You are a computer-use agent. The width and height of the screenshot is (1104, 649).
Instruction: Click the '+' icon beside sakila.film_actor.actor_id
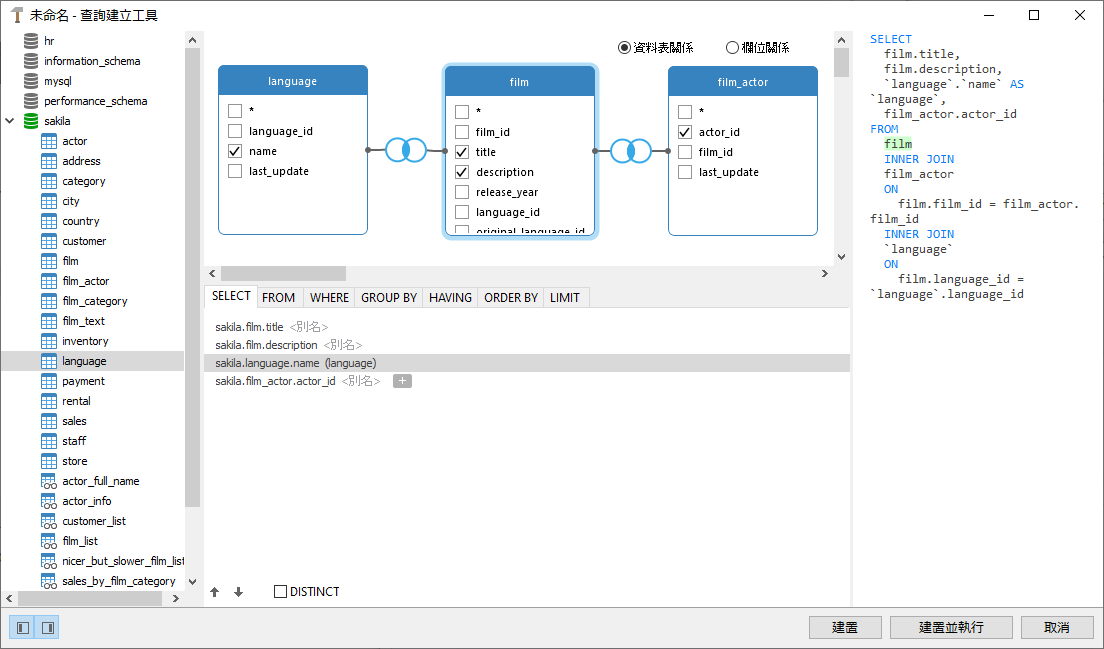tap(403, 381)
